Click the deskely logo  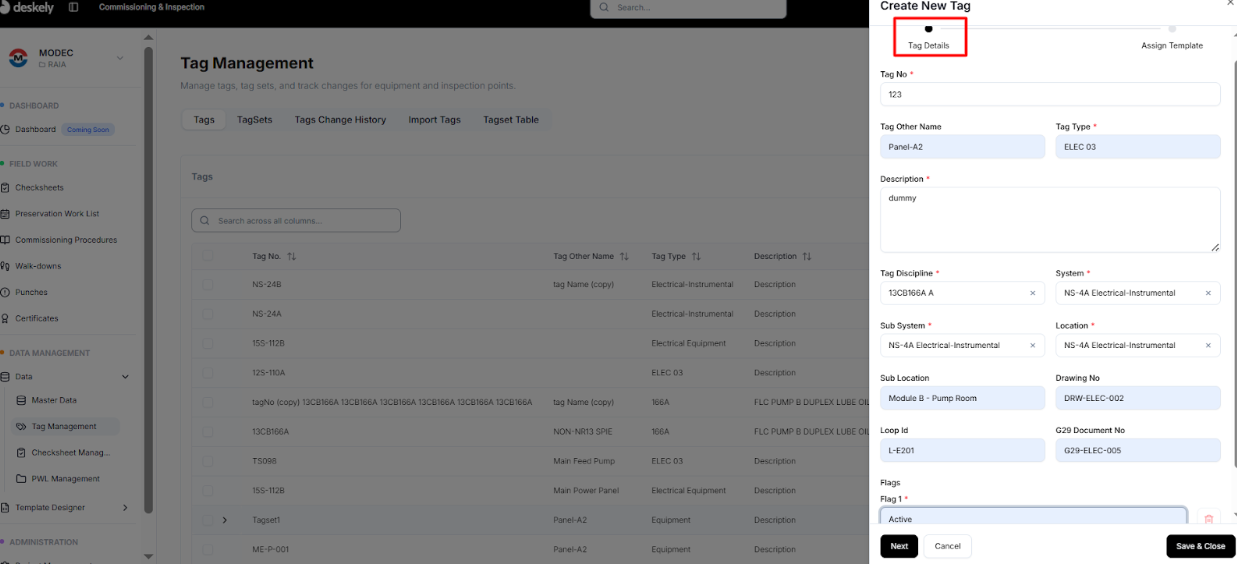[x=26, y=7]
